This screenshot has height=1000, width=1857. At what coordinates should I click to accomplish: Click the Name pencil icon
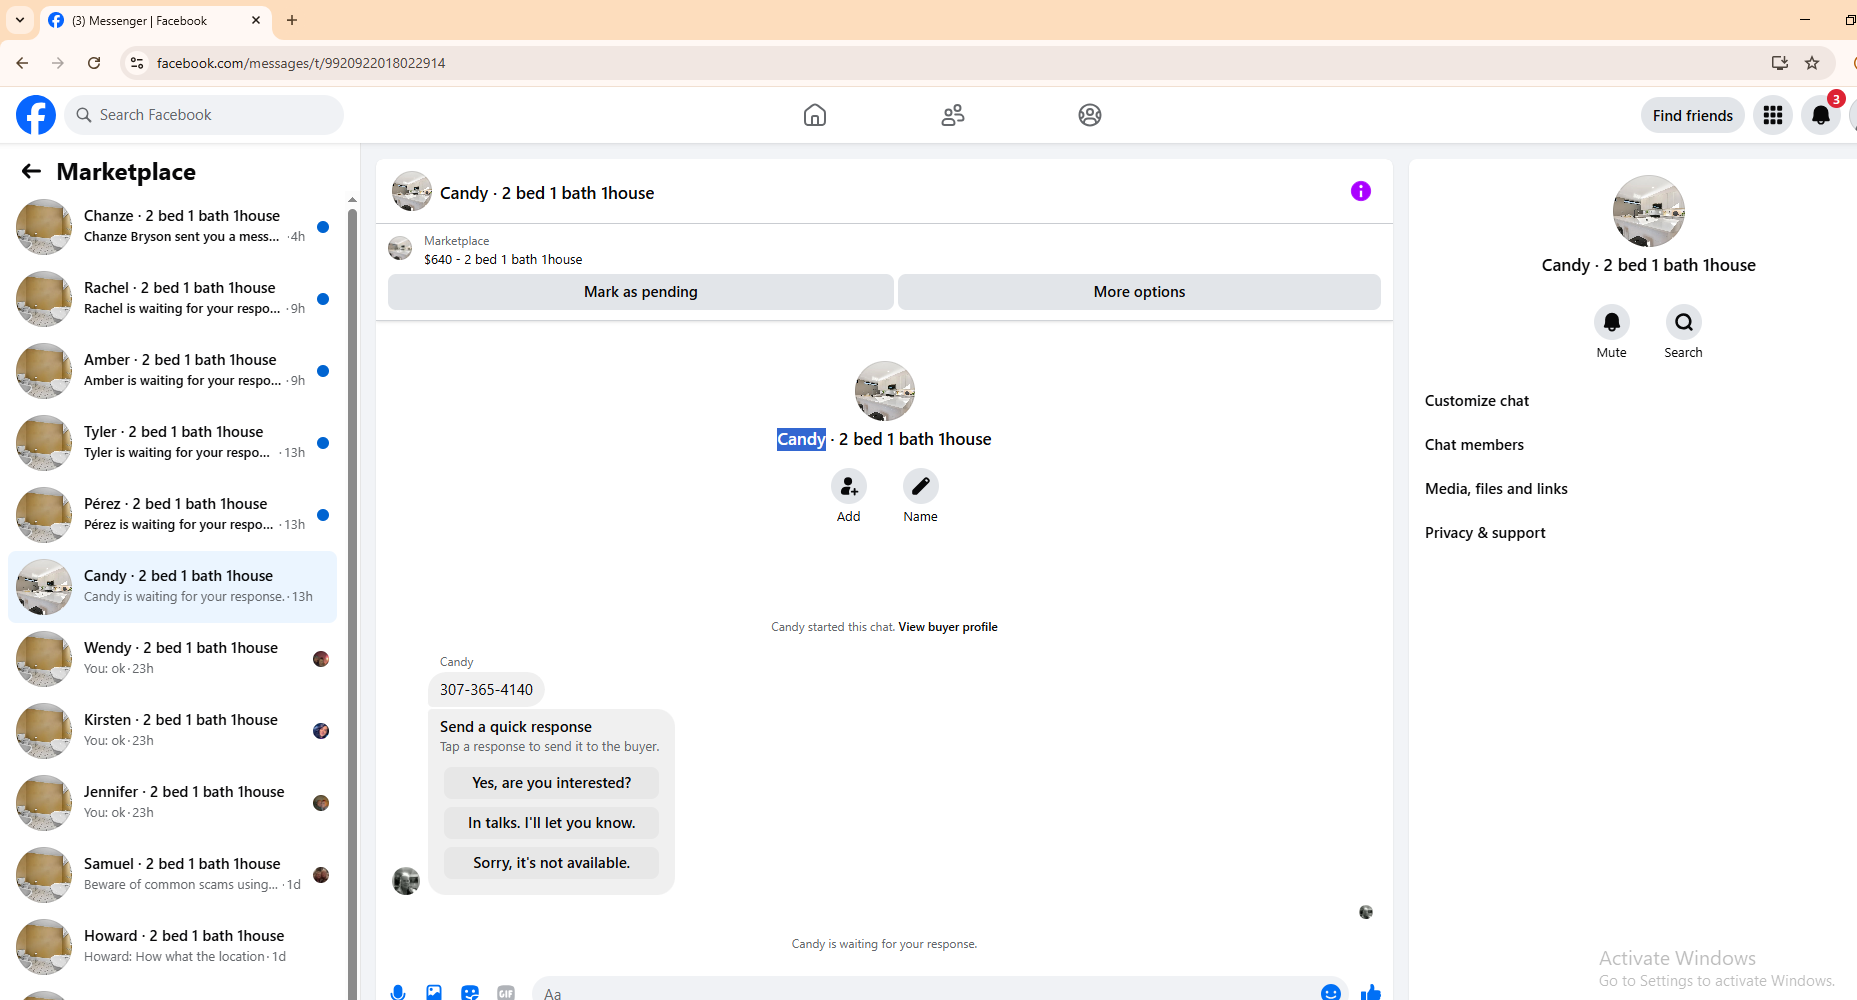(x=921, y=486)
